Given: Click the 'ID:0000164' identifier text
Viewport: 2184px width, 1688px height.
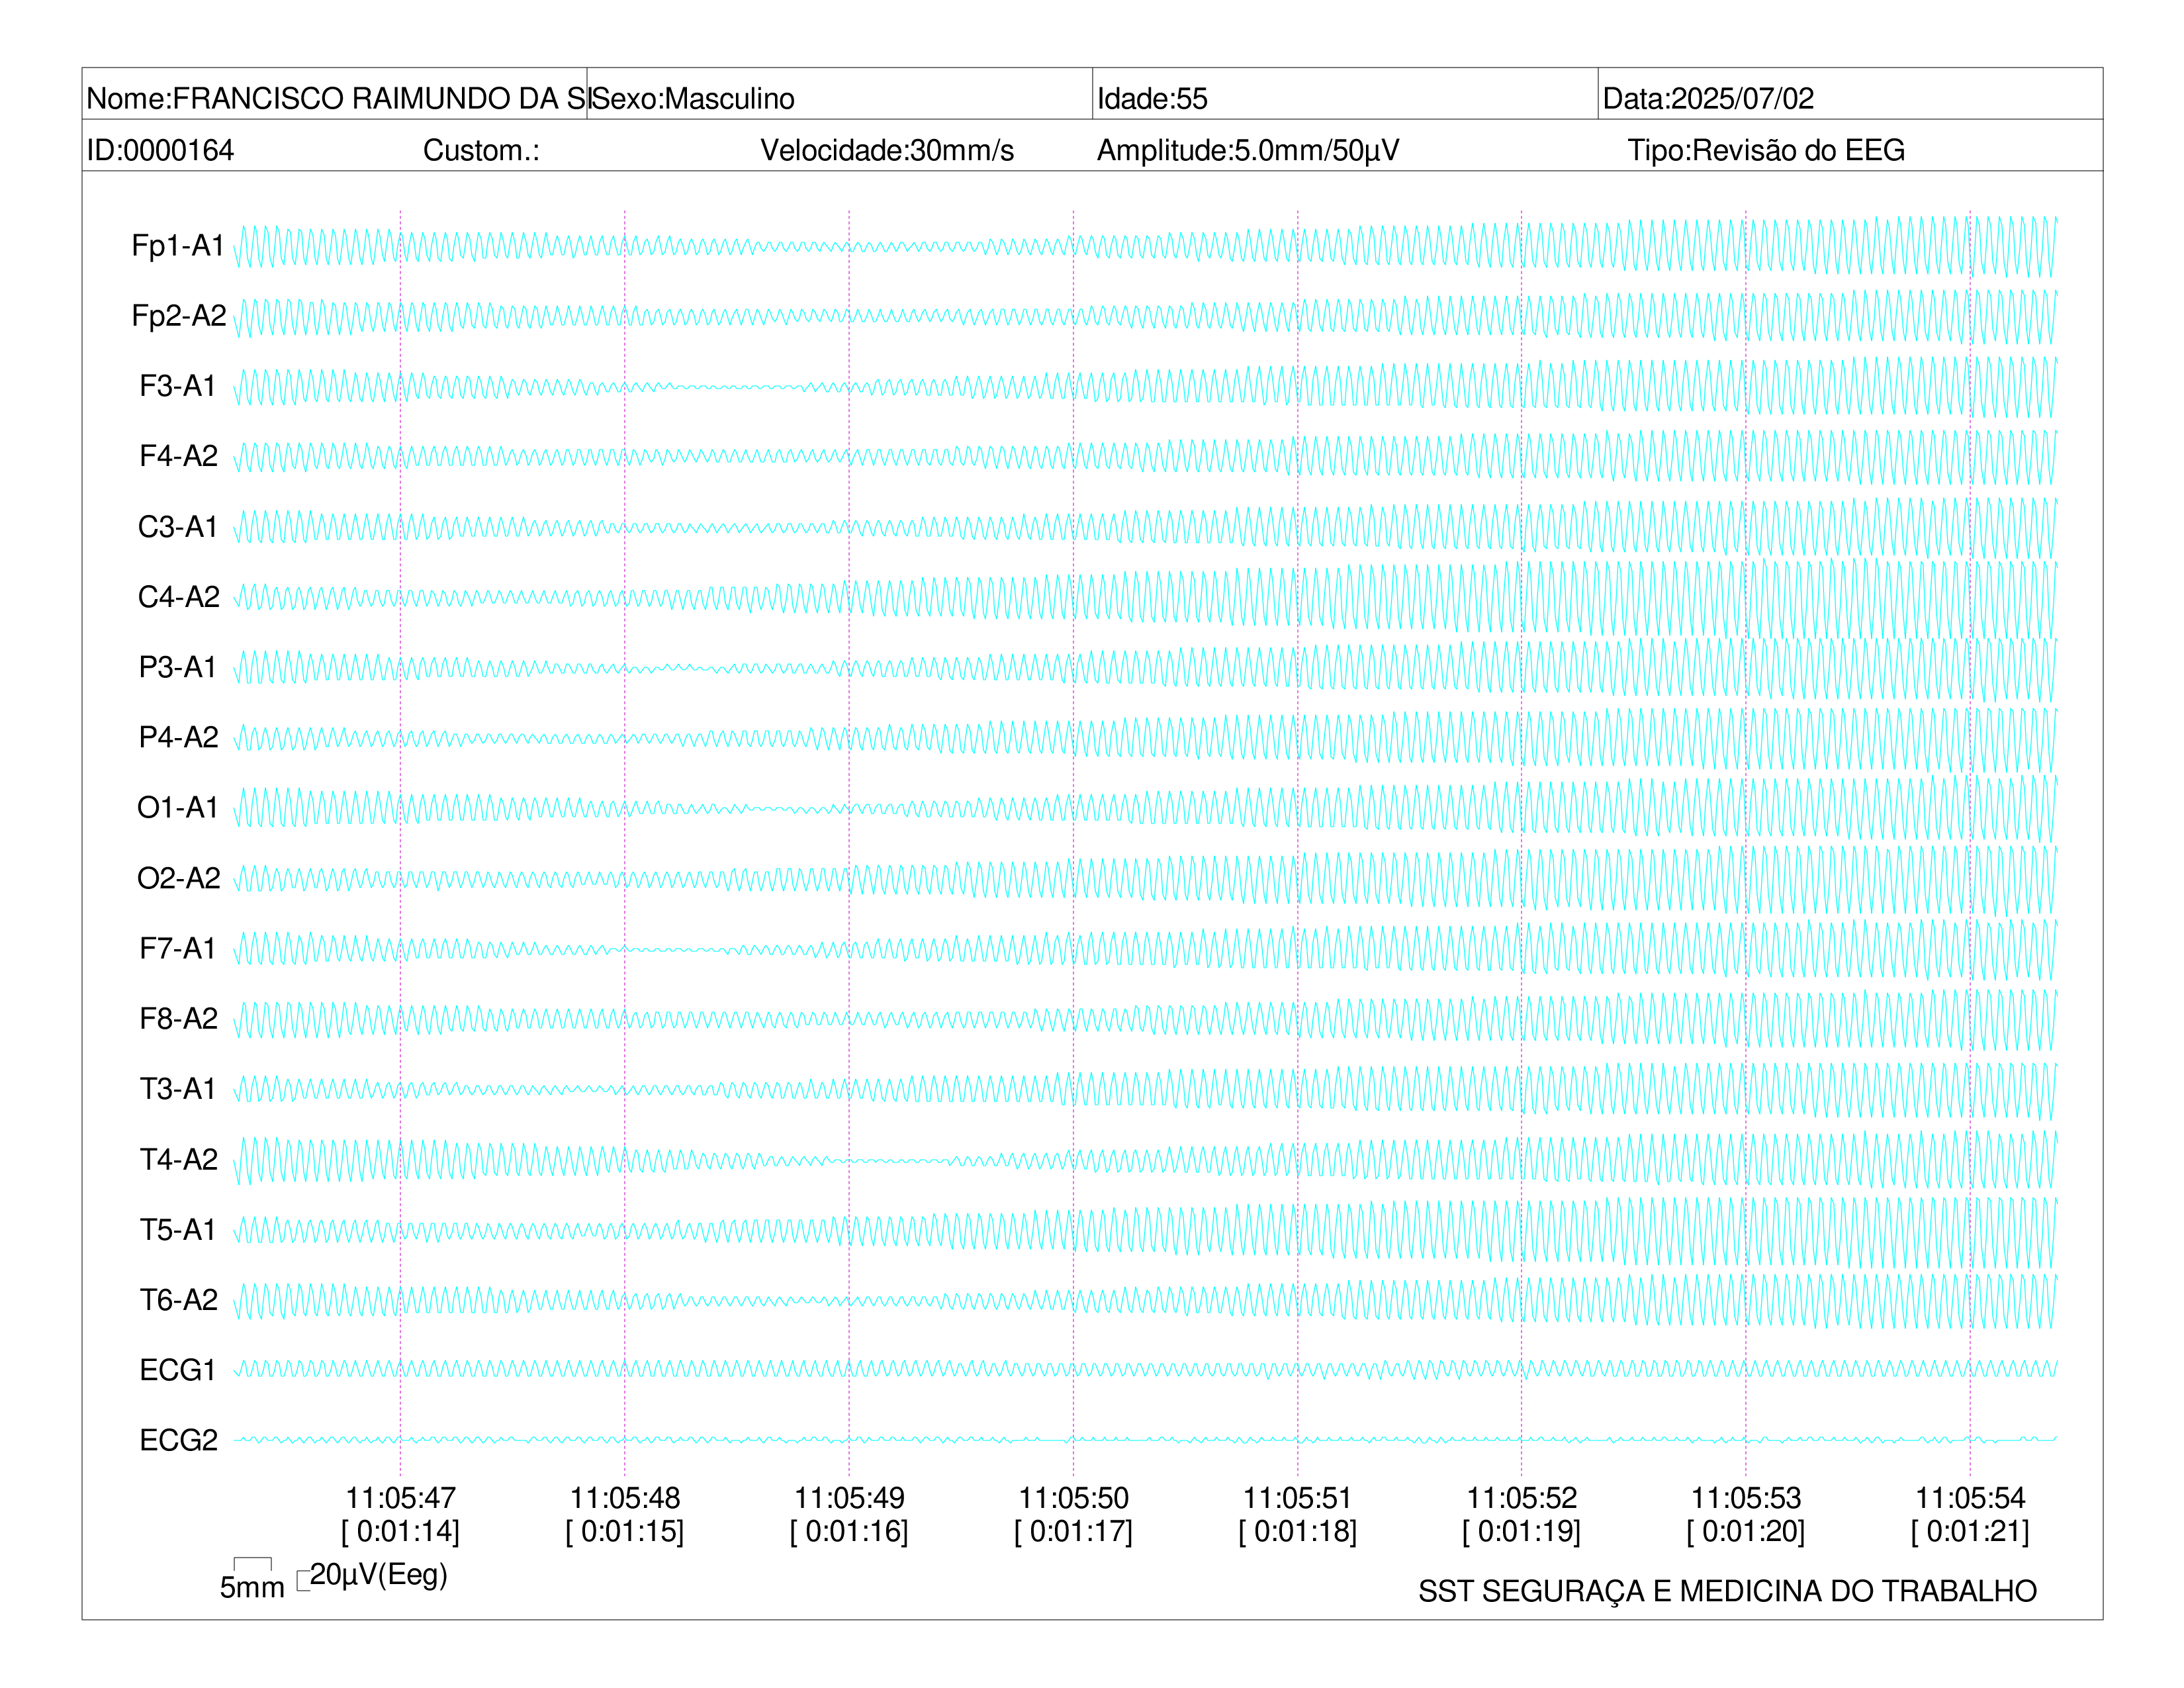Looking at the screenshot, I should pos(160,150).
